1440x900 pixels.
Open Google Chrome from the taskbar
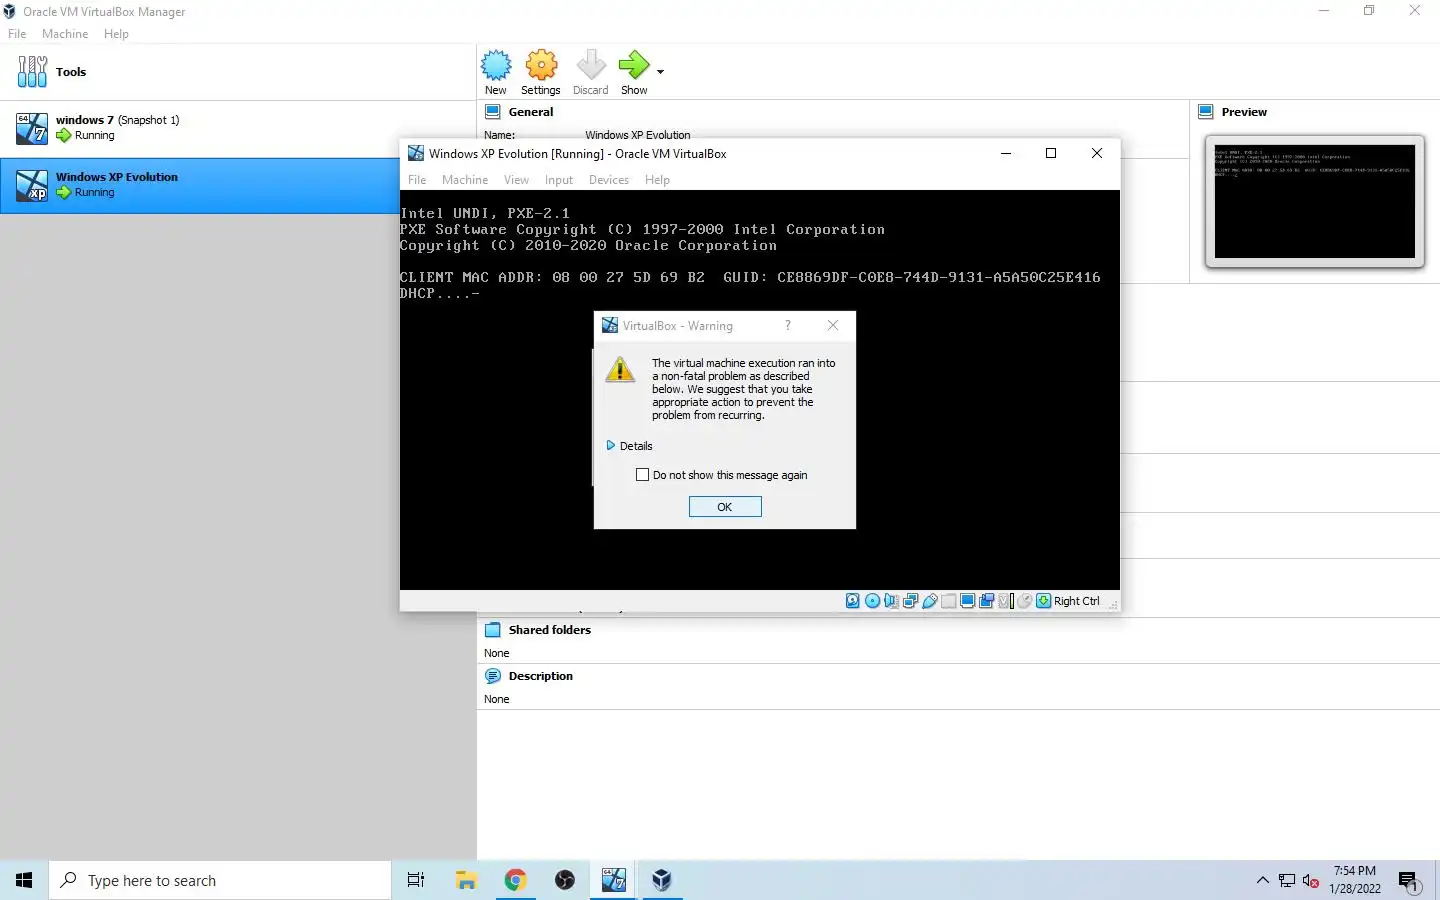[x=515, y=880]
